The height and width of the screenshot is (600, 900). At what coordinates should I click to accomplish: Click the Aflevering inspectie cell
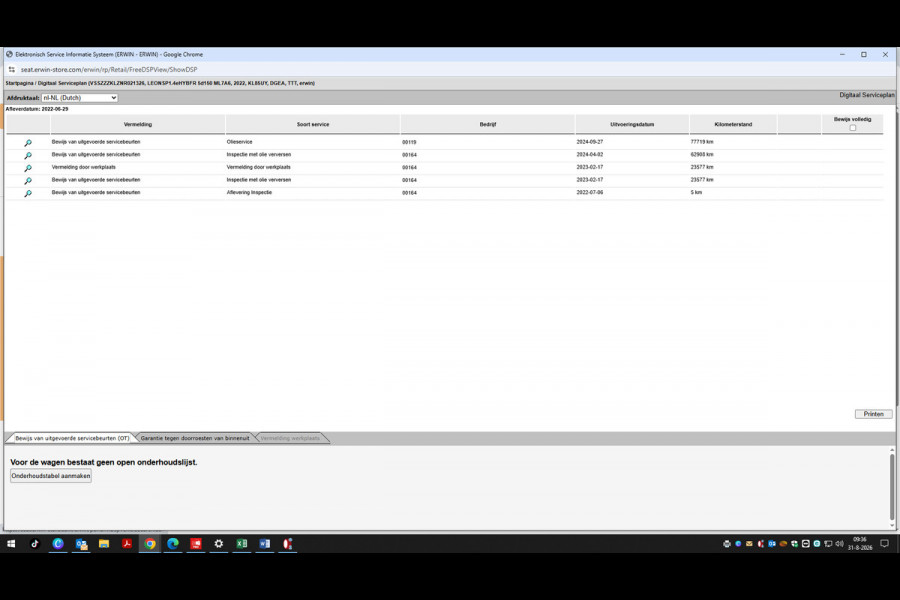tap(249, 192)
